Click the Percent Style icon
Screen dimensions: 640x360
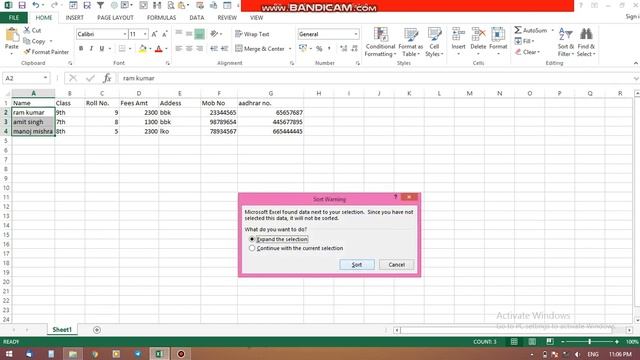coord(319,49)
